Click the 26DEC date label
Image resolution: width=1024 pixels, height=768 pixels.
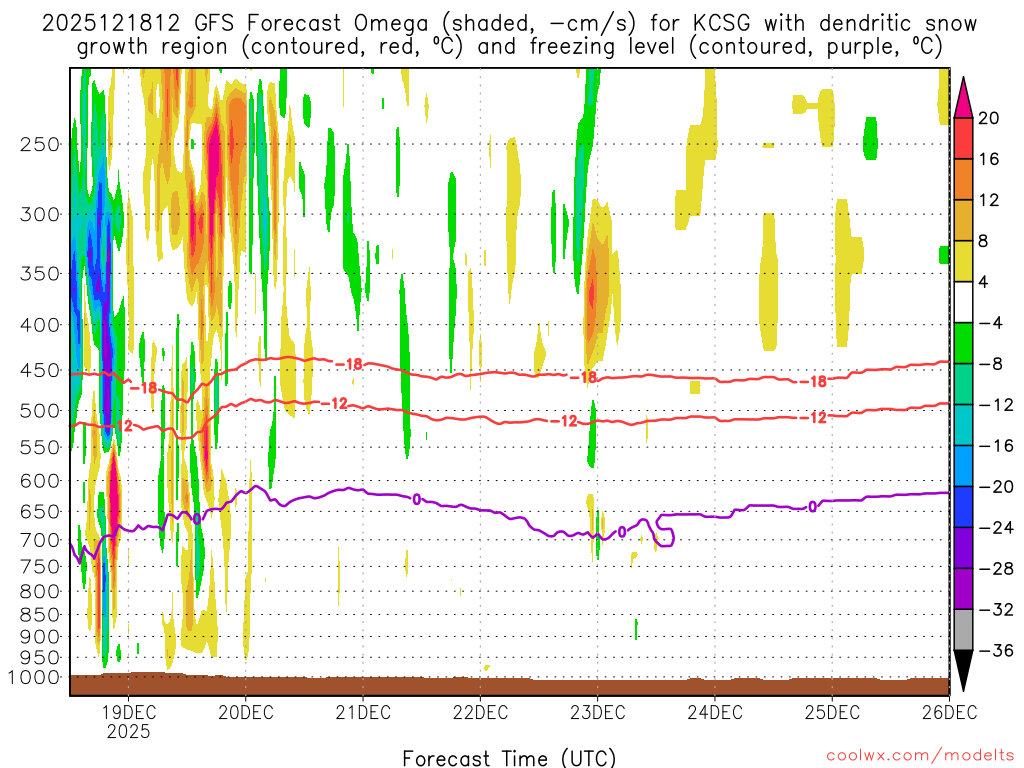[949, 712]
